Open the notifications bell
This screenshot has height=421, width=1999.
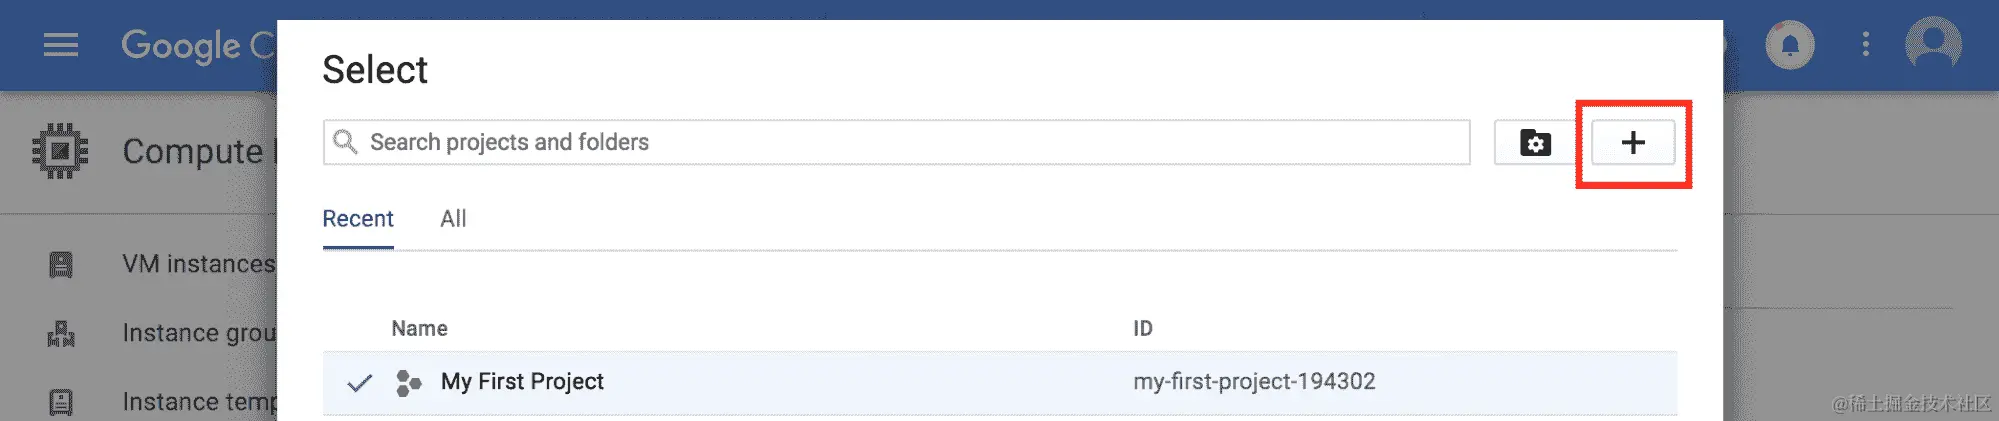1790,45
